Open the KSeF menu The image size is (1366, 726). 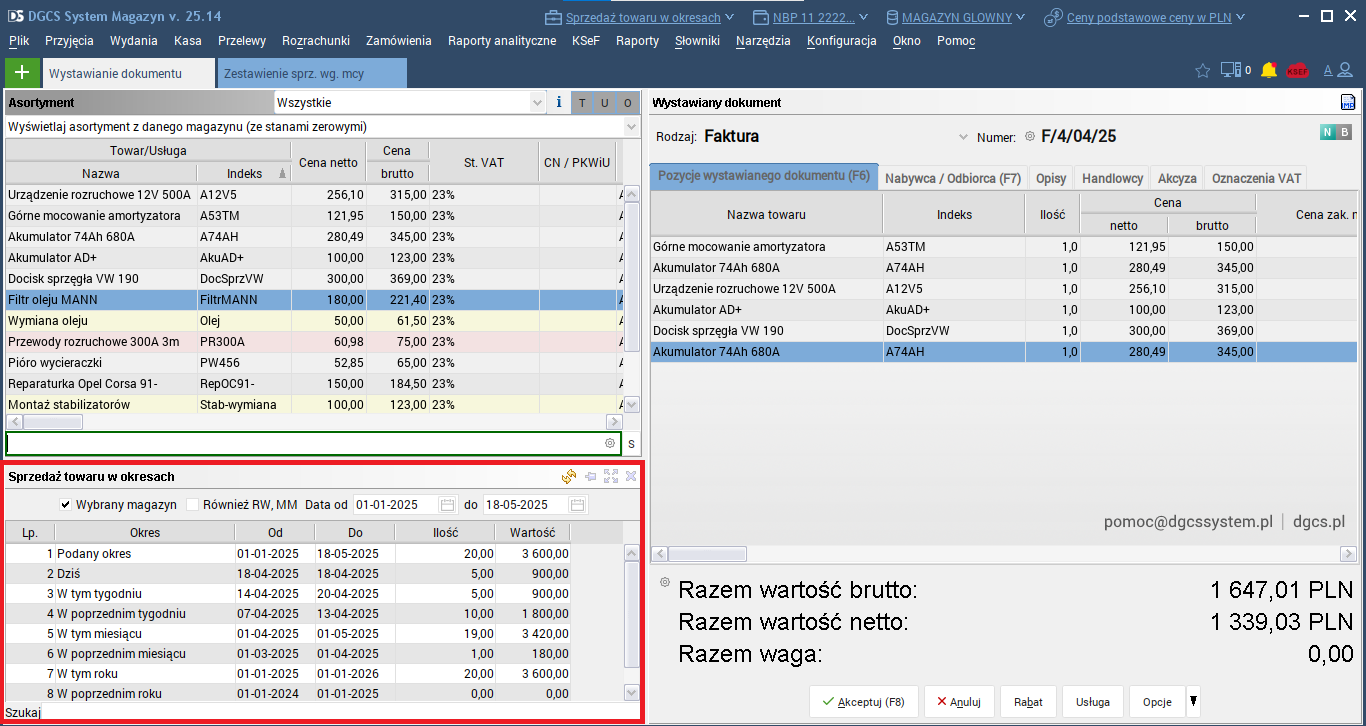pos(586,41)
